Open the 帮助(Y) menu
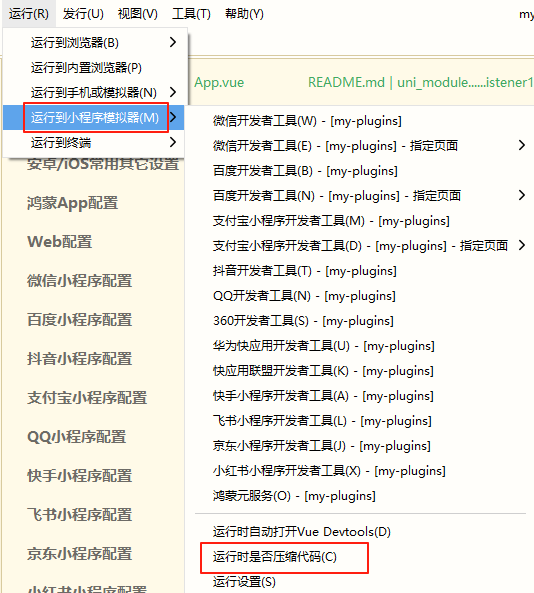 pos(244,14)
